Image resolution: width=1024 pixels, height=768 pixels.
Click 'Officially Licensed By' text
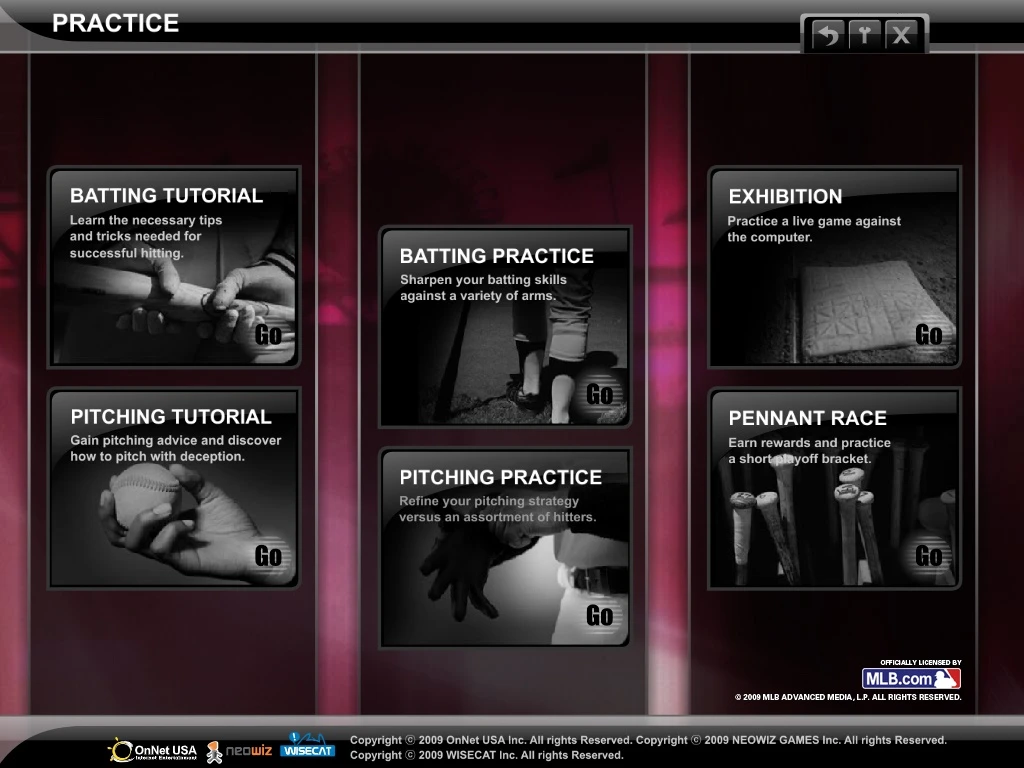click(x=921, y=662)
